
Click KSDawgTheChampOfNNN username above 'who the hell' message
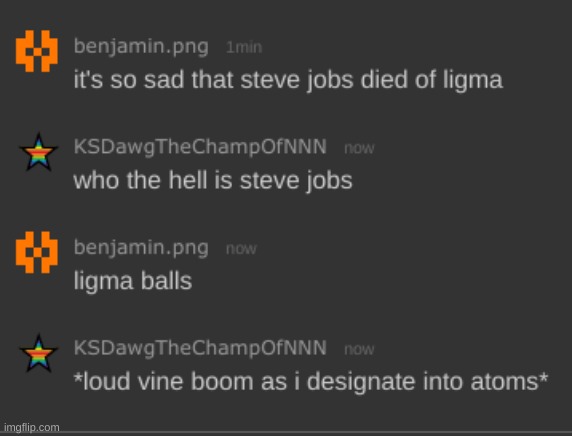tap(200, 147)
